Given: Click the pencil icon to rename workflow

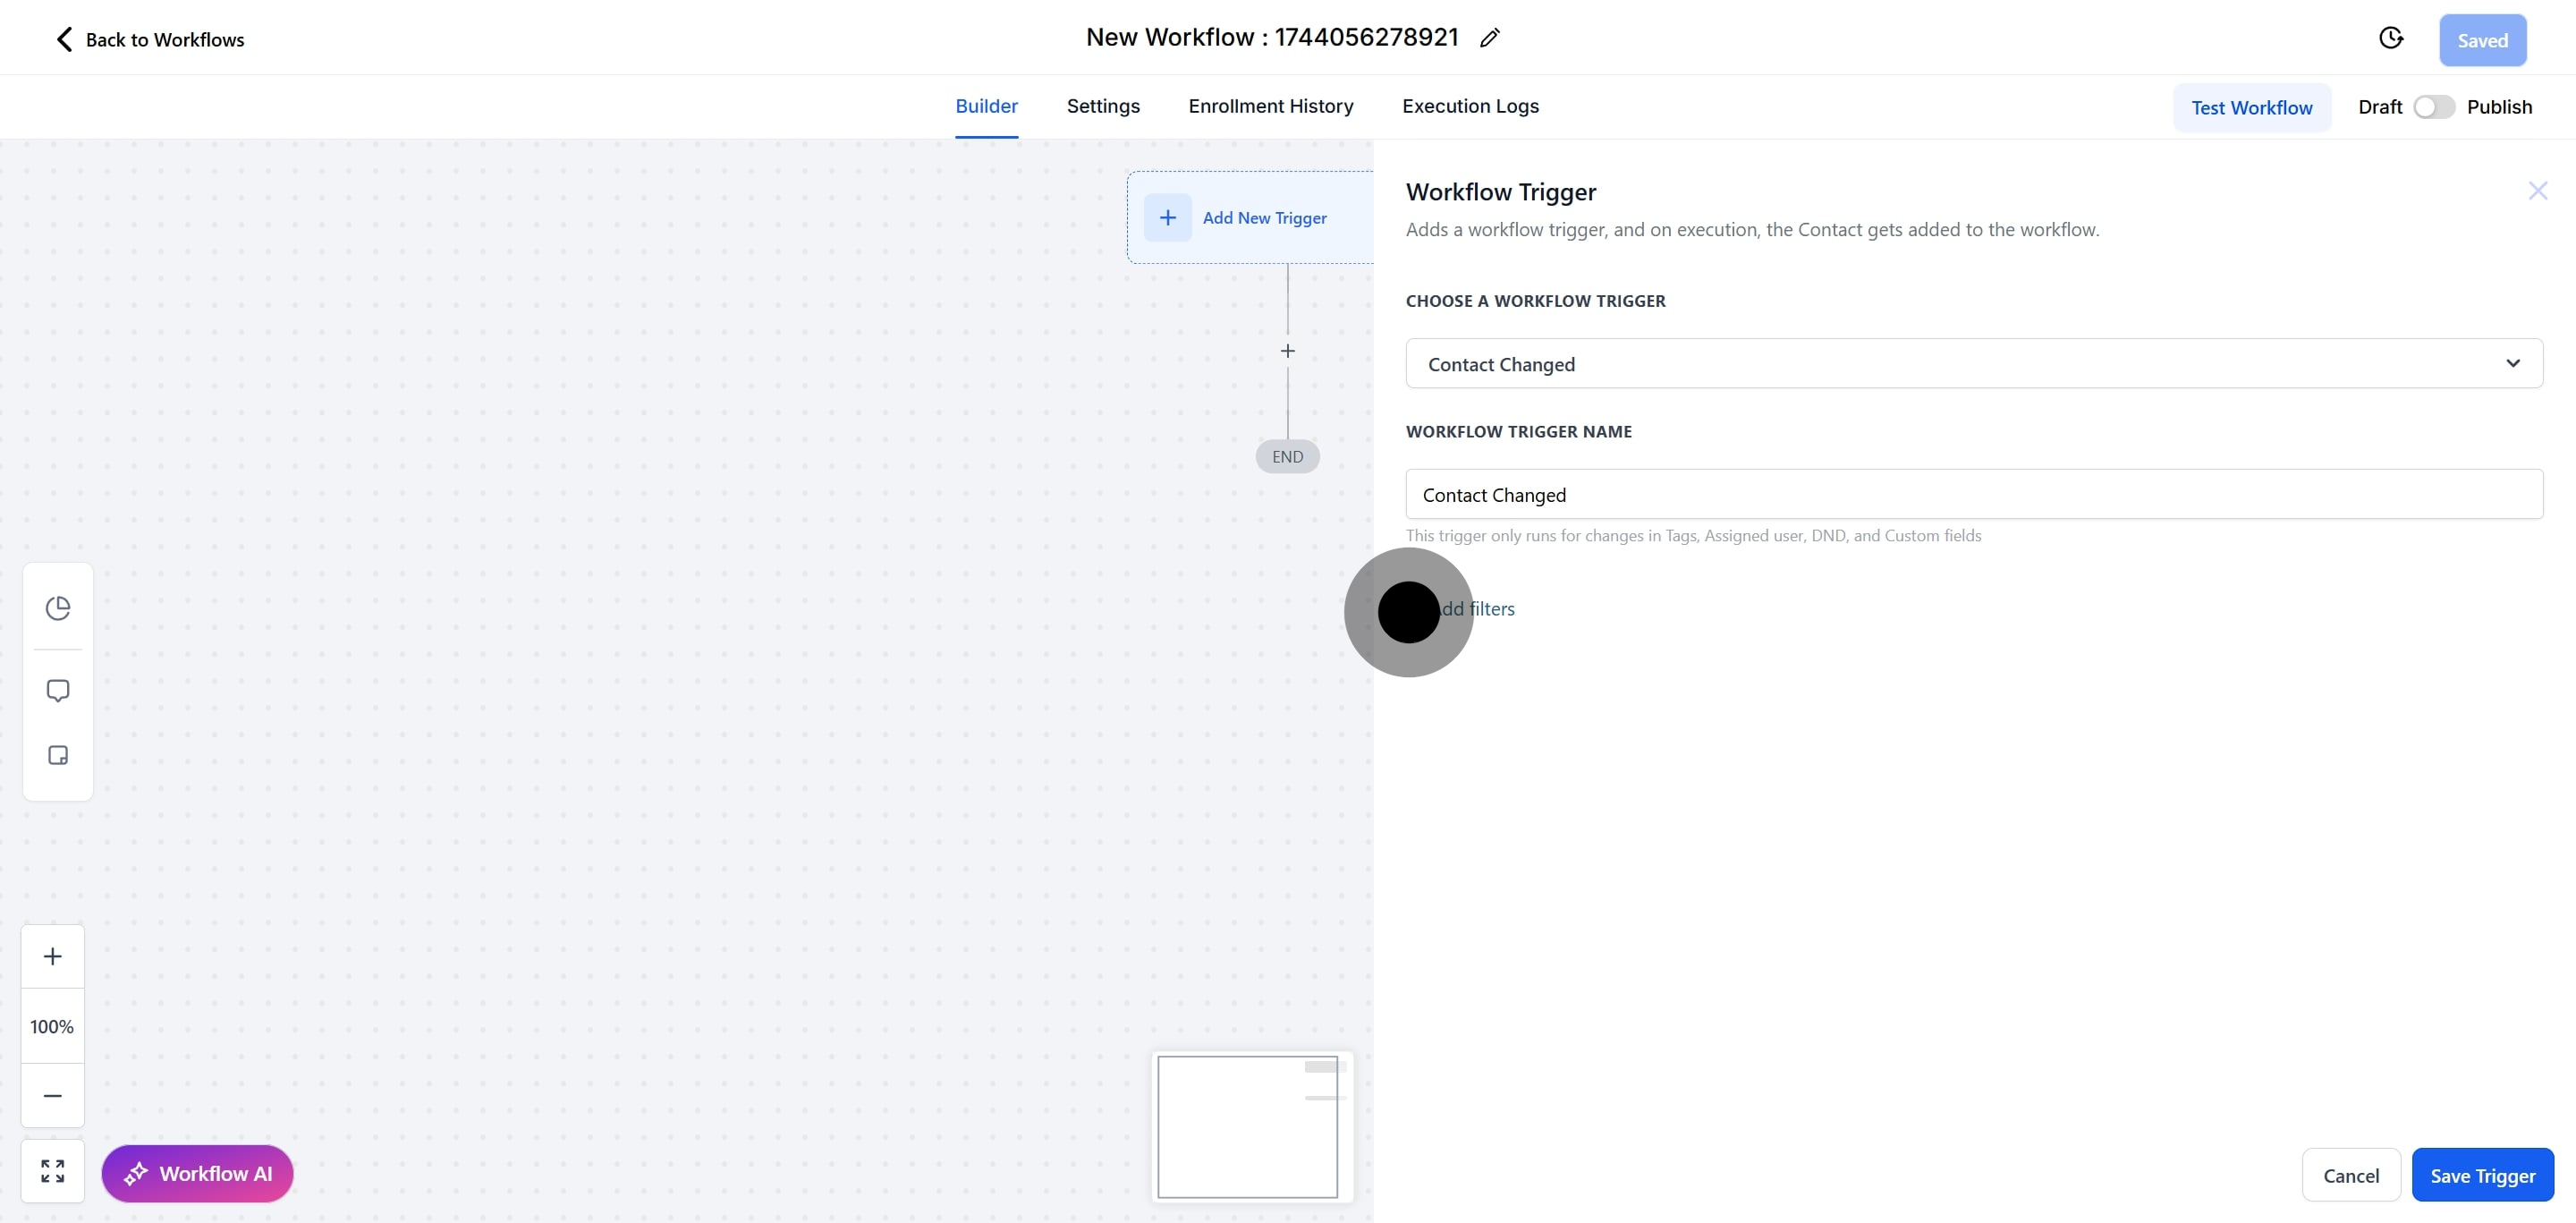Looking at the screenshot, I should (x=1489, y=38).
